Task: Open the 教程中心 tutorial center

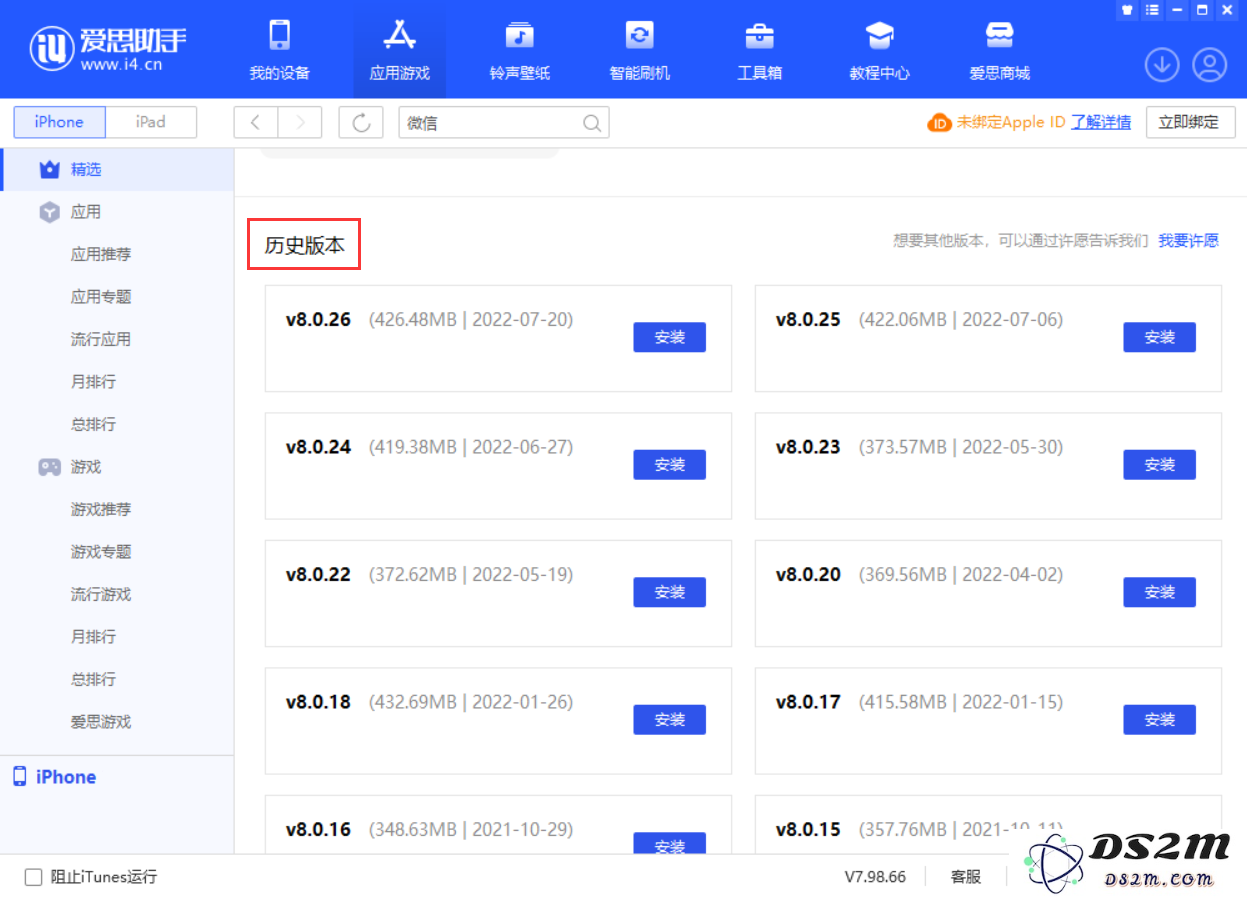Action: tap(879, 48)
